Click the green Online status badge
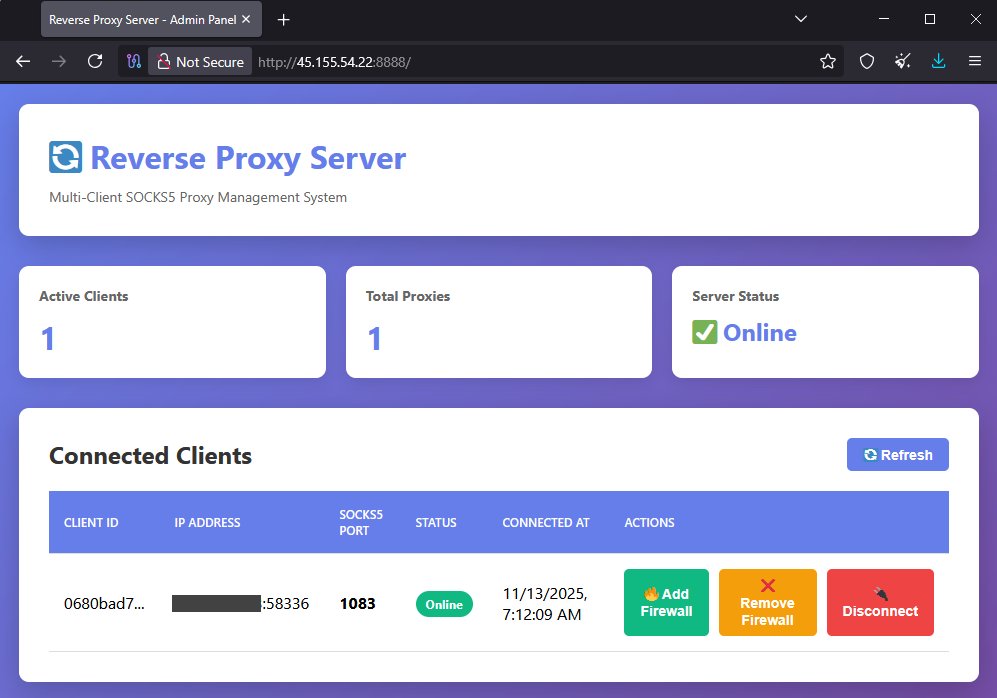 click(444, 604)
